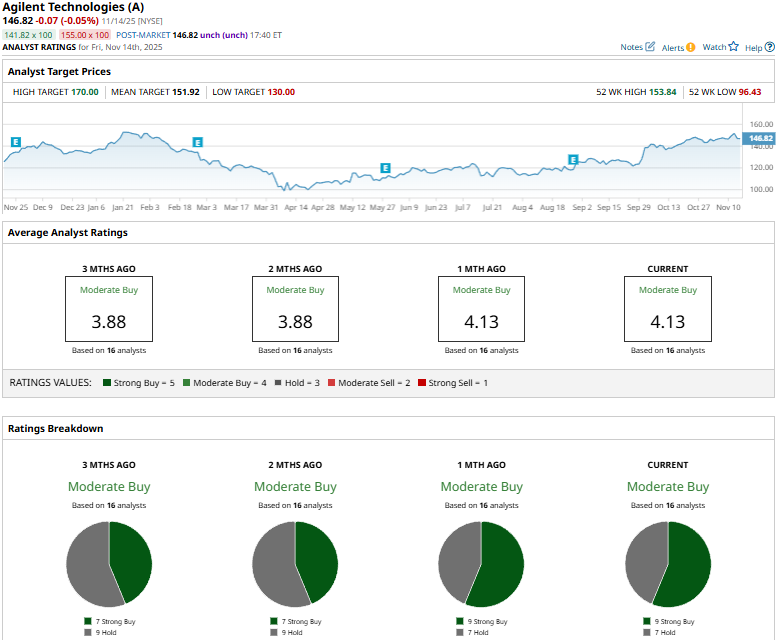Click the Watch link text
780x640 pixels.
point(714,47)
